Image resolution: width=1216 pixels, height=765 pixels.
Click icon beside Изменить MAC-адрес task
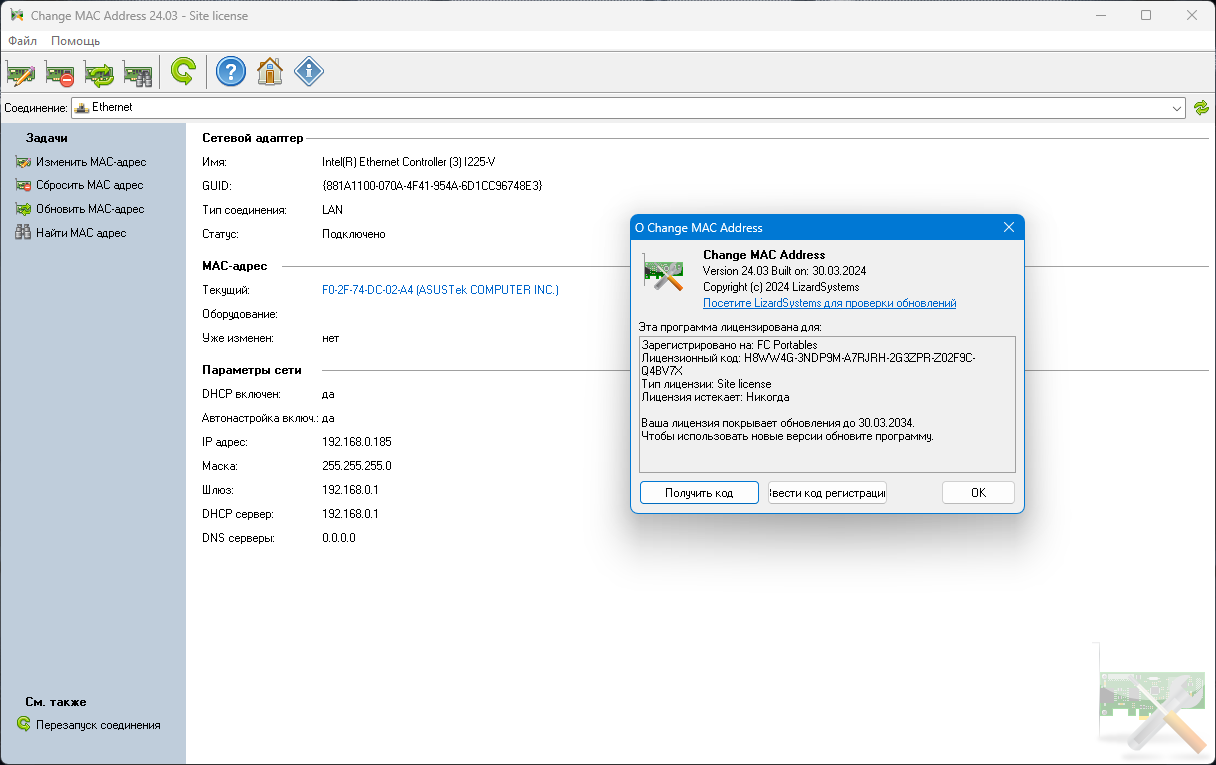coord(23,162)
